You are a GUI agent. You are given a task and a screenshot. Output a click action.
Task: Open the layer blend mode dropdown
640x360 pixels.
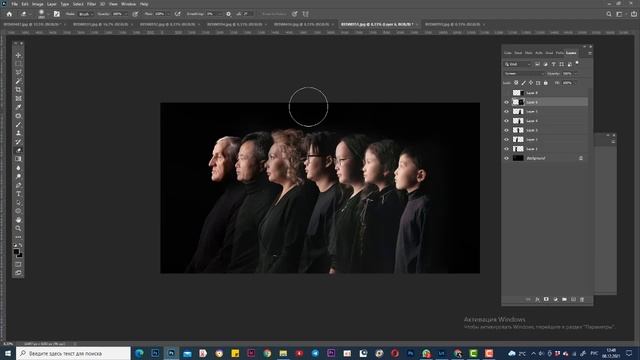tap(524, 74)
